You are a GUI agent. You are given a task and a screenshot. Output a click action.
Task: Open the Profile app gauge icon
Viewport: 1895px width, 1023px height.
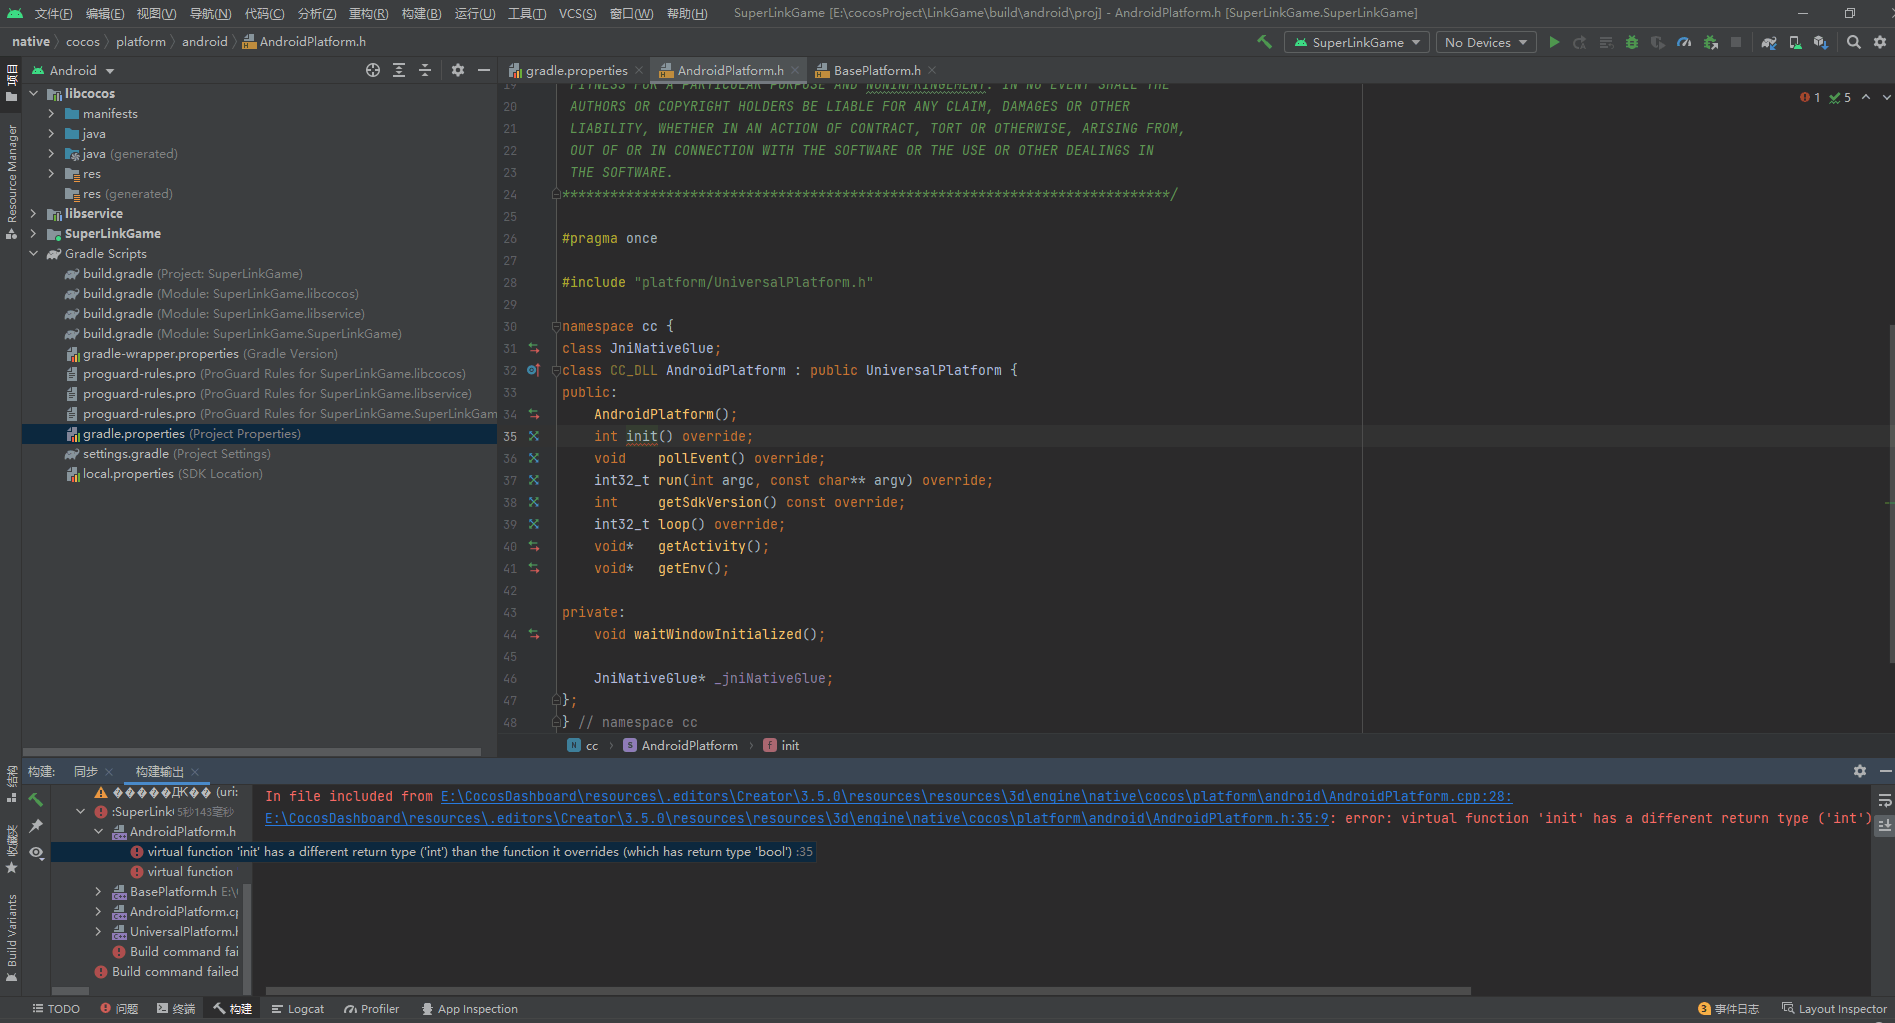coord(1685,42)
